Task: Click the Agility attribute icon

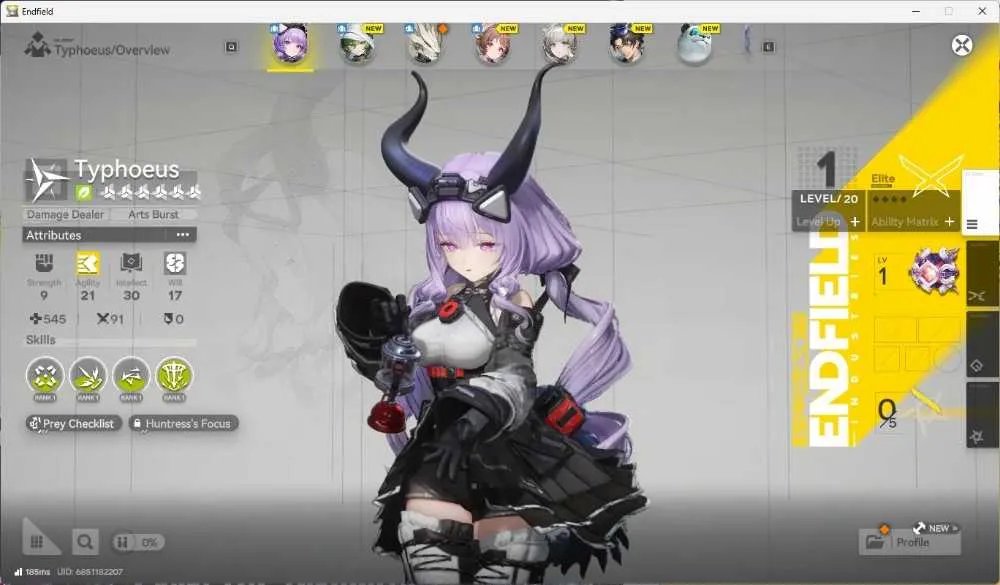Action: pos(87,263)
